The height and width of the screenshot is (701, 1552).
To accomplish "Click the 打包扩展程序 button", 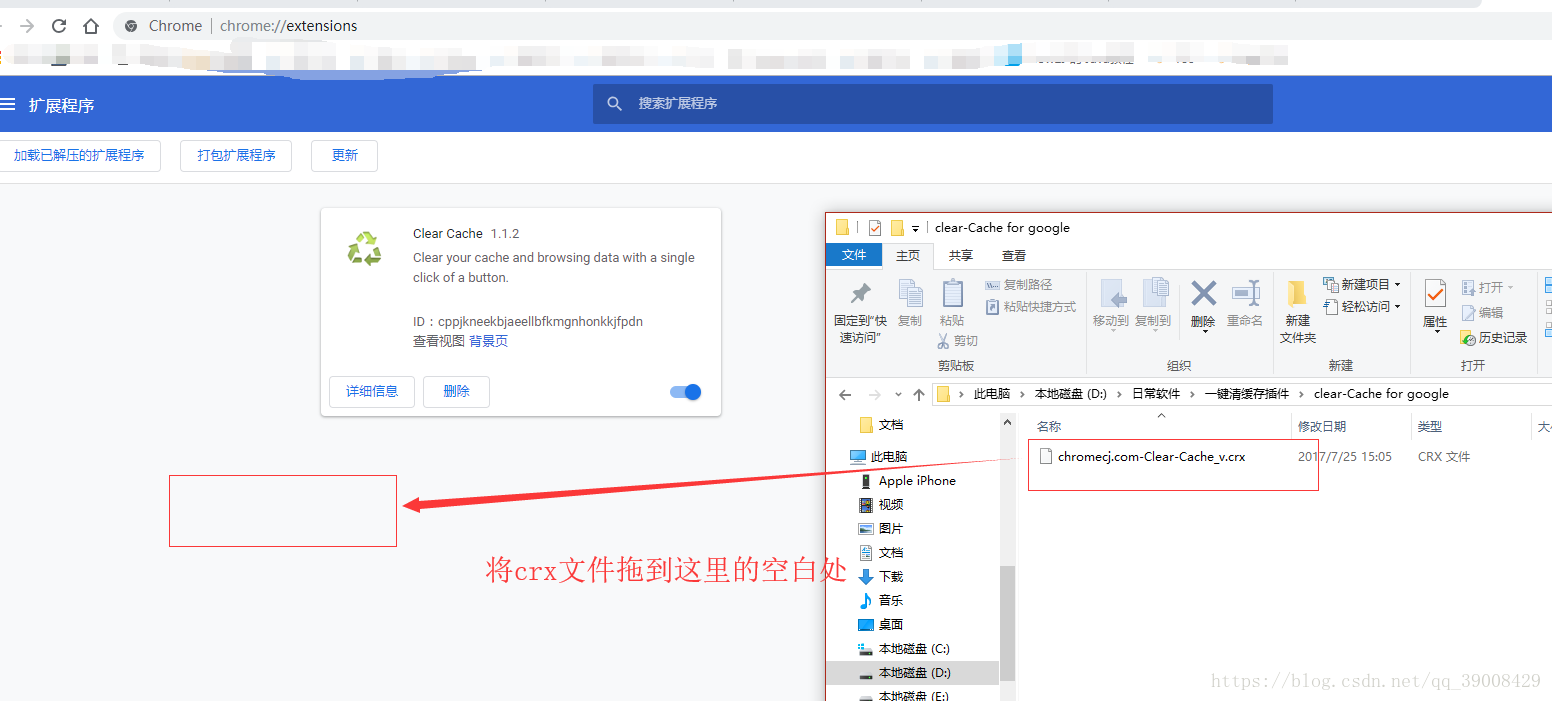I will 236,156.
